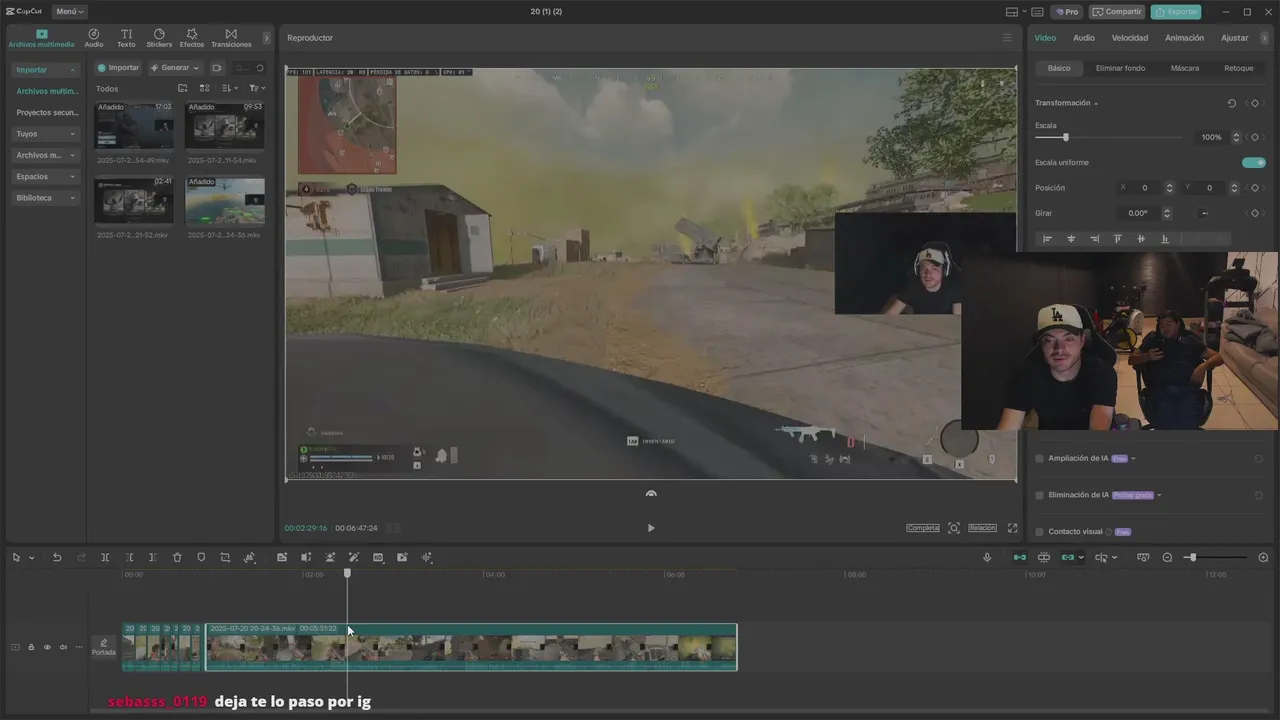Click the new folder icon
1280x720 pixels.
182,88
